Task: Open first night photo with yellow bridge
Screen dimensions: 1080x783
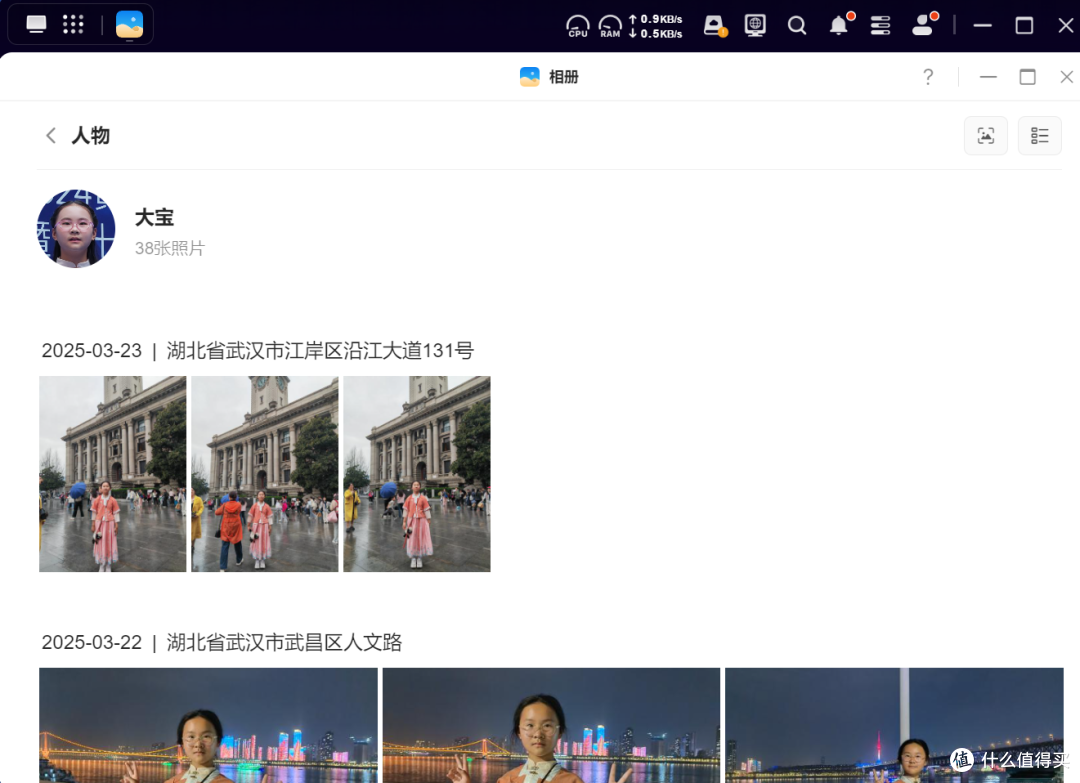Action: (x=208, y=725)
